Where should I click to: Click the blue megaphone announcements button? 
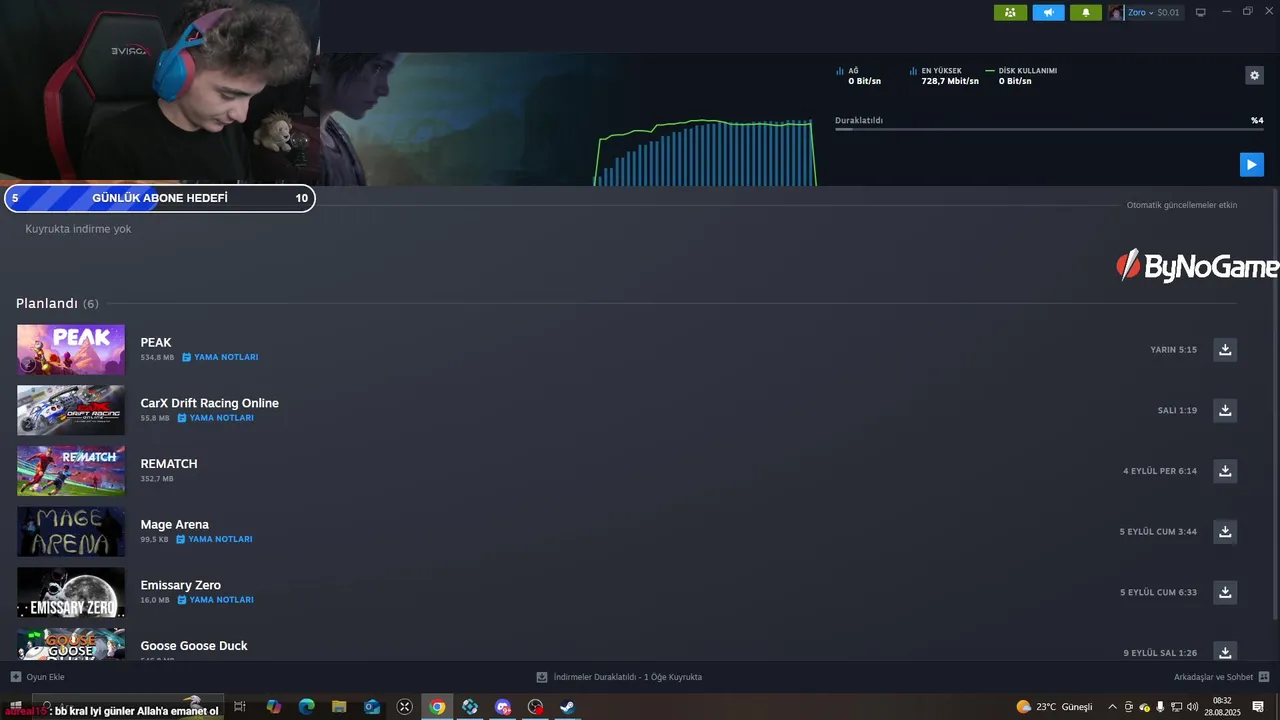pyautogui.click(x=1048, y=12)
